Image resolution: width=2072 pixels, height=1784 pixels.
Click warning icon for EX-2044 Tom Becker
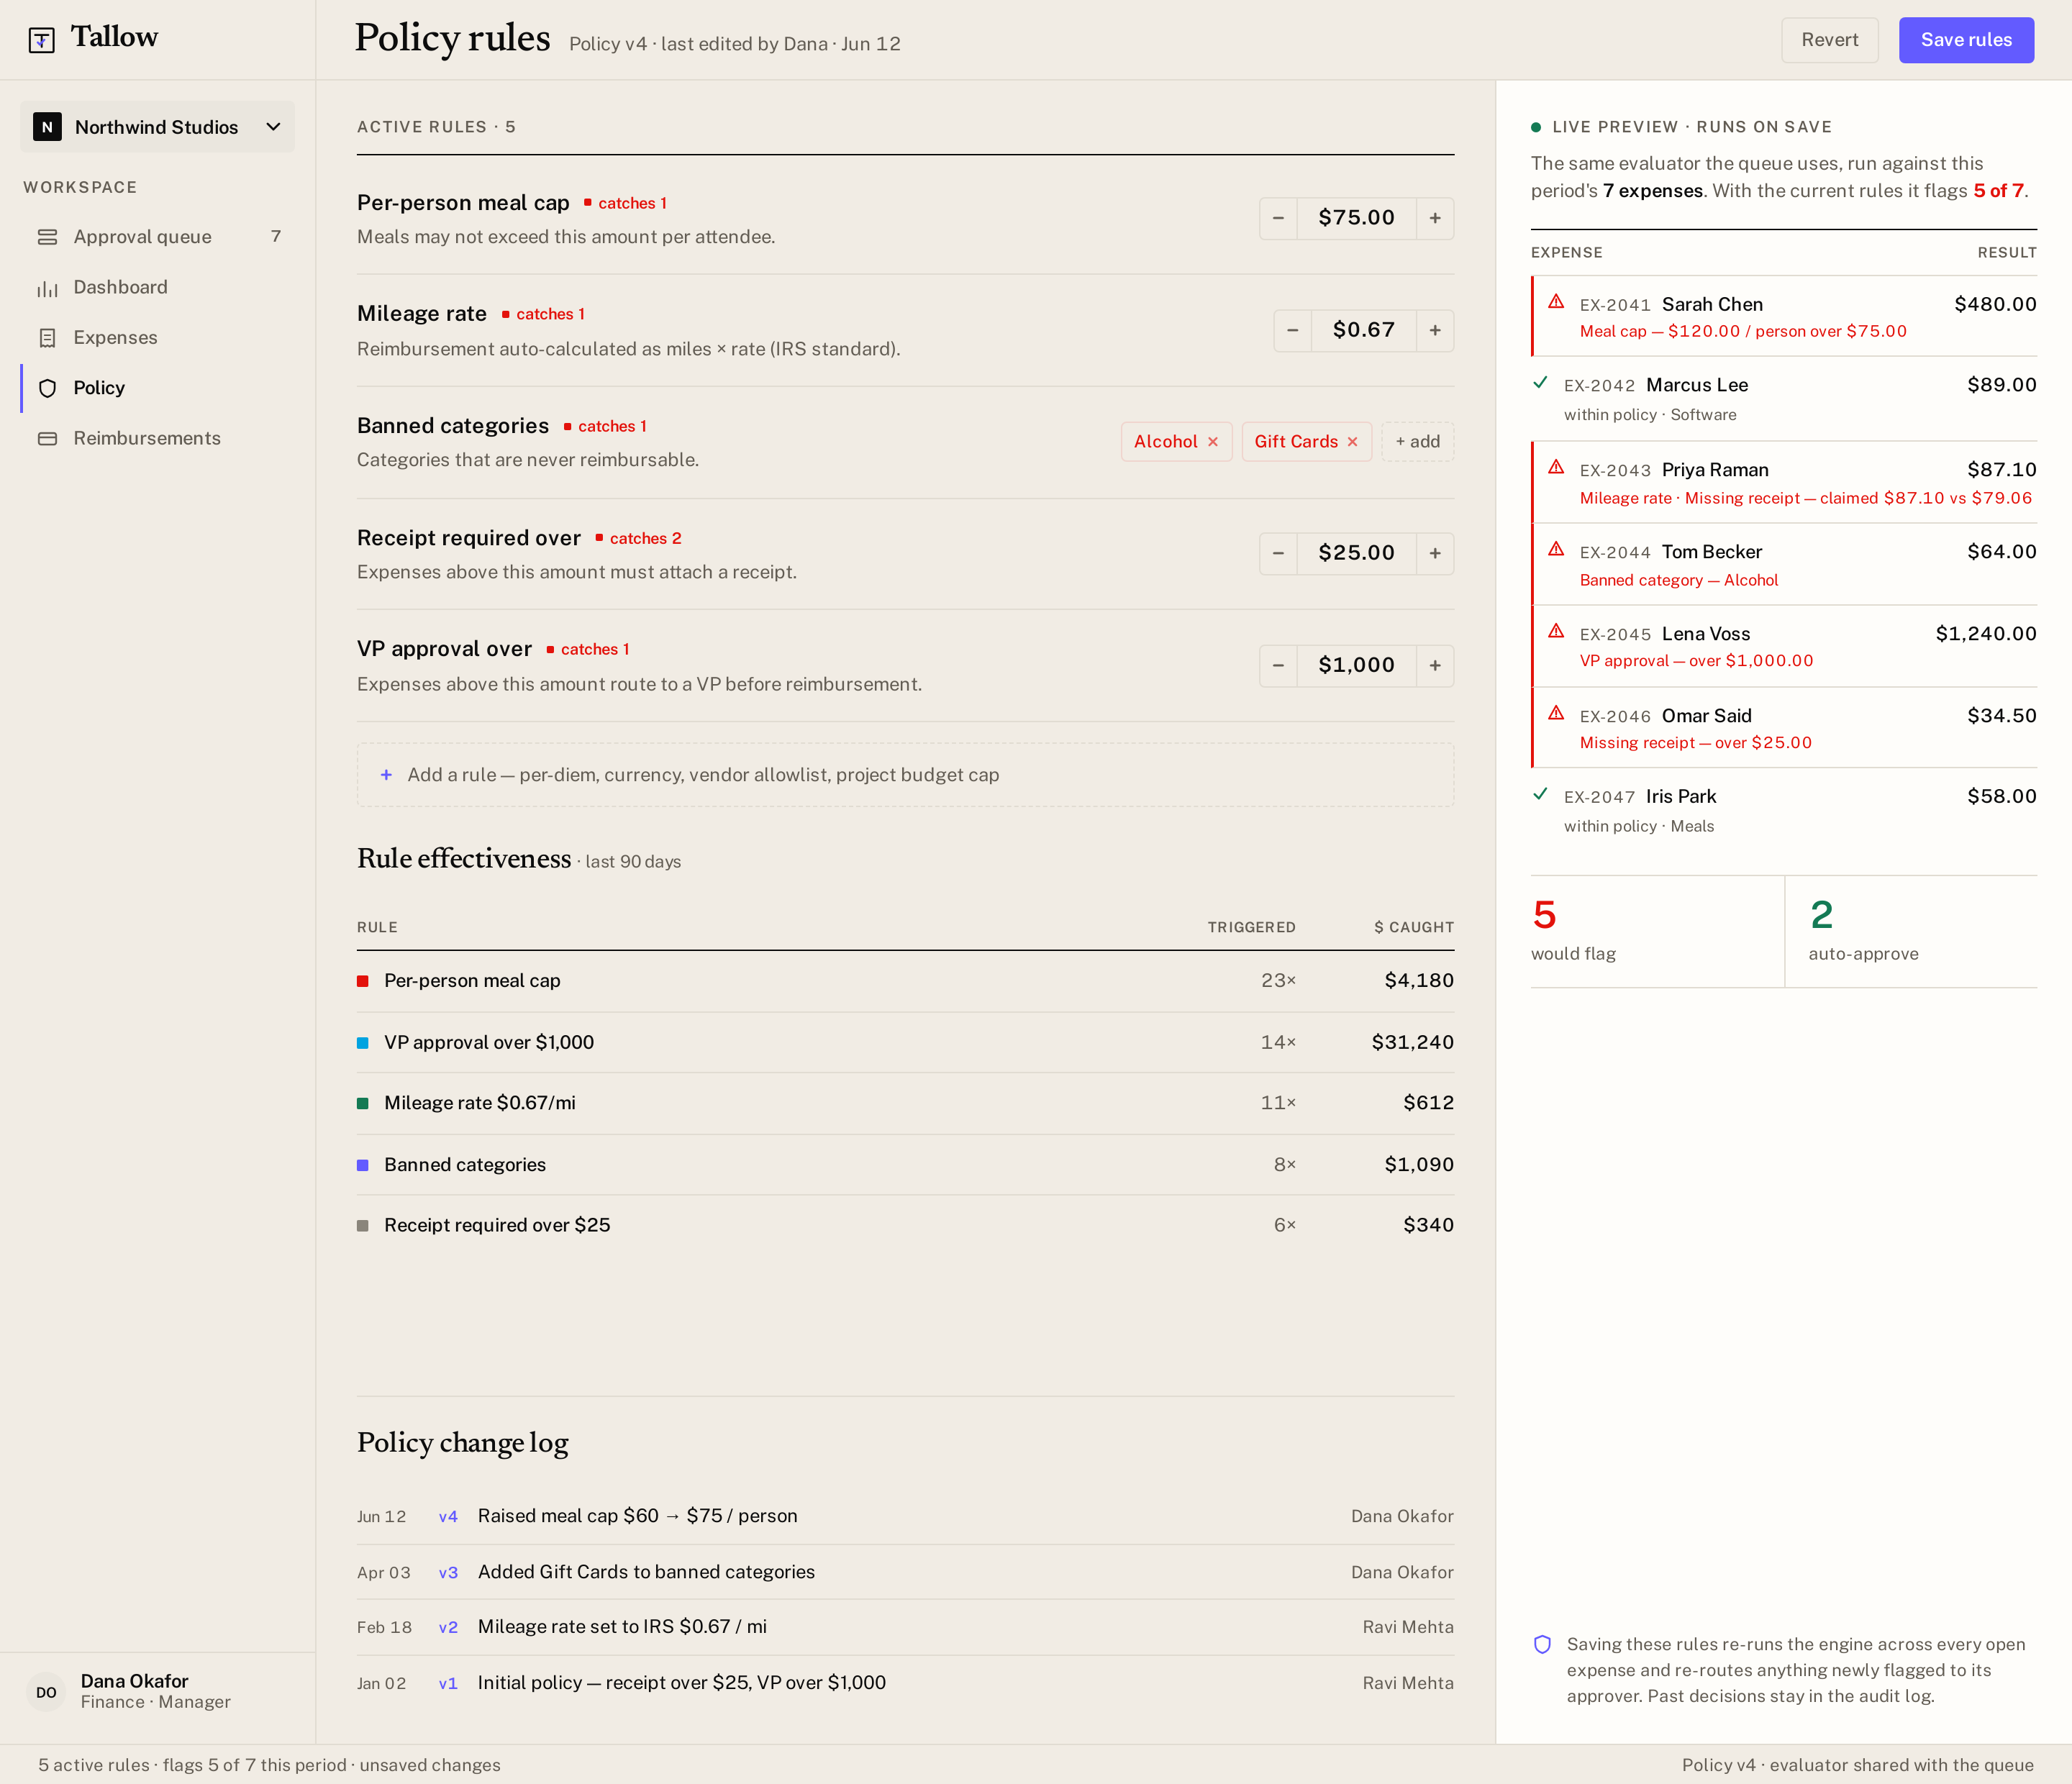[x=1556, y=549]
